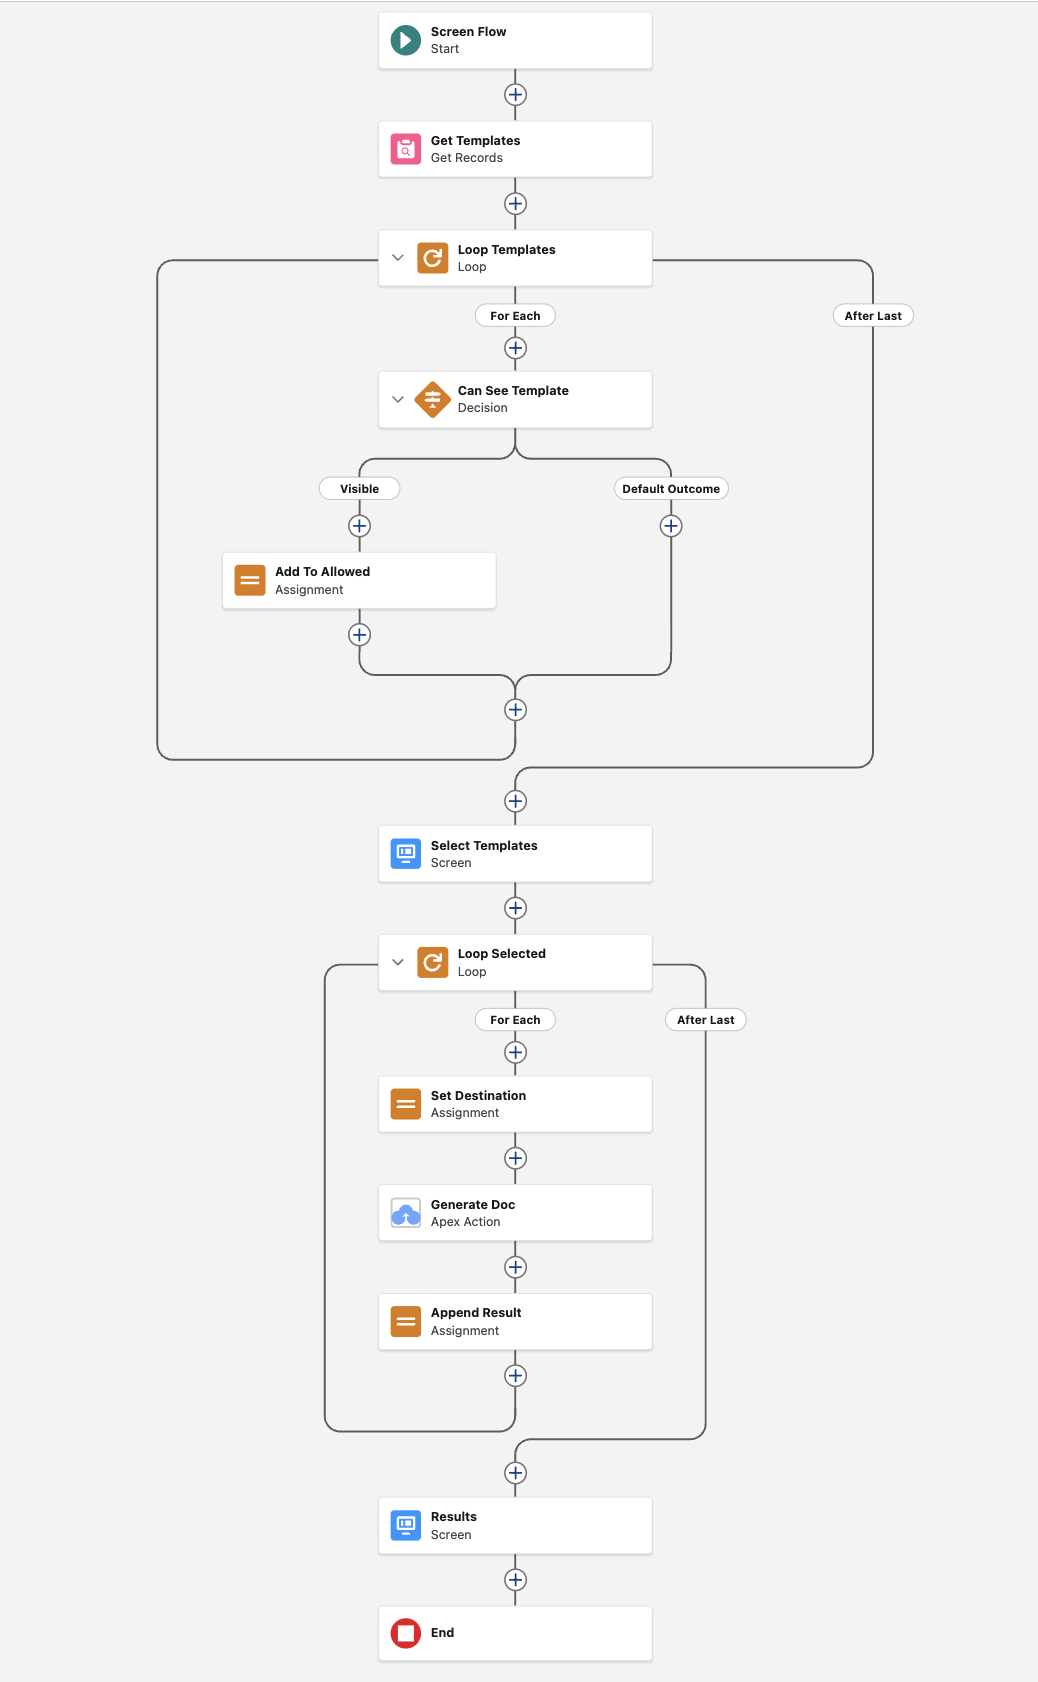
Task: Add element under Default Outcome branch
Action: tap(671, 526)
